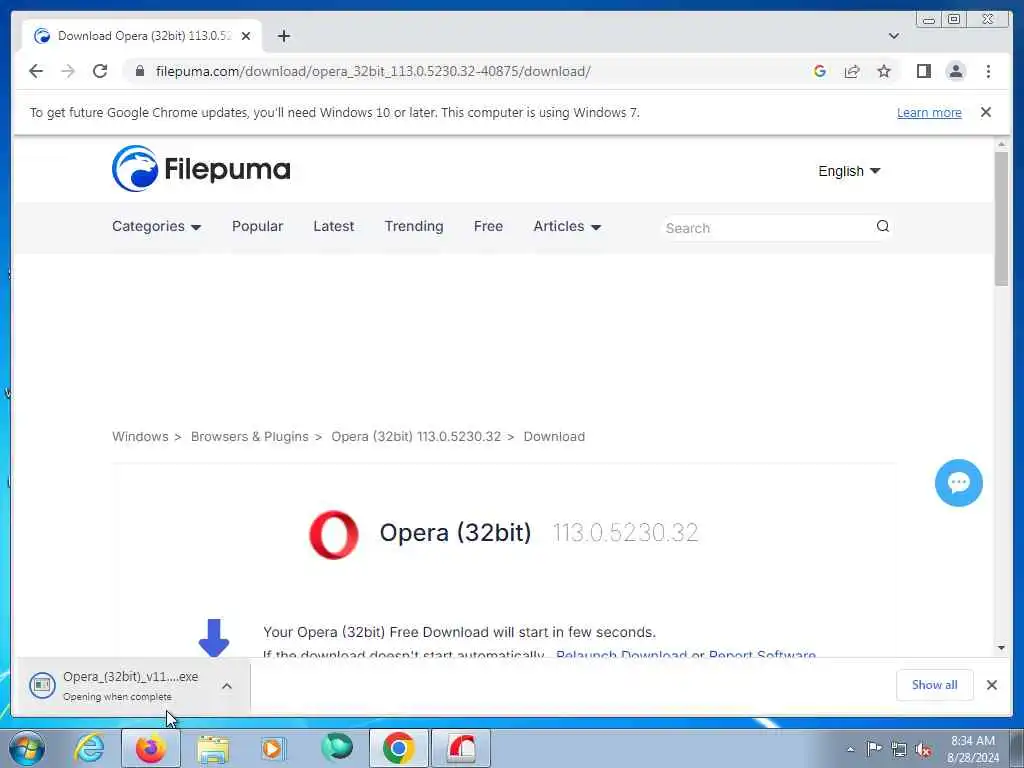Click the scrollbar up arrow

coord(1001,144)
